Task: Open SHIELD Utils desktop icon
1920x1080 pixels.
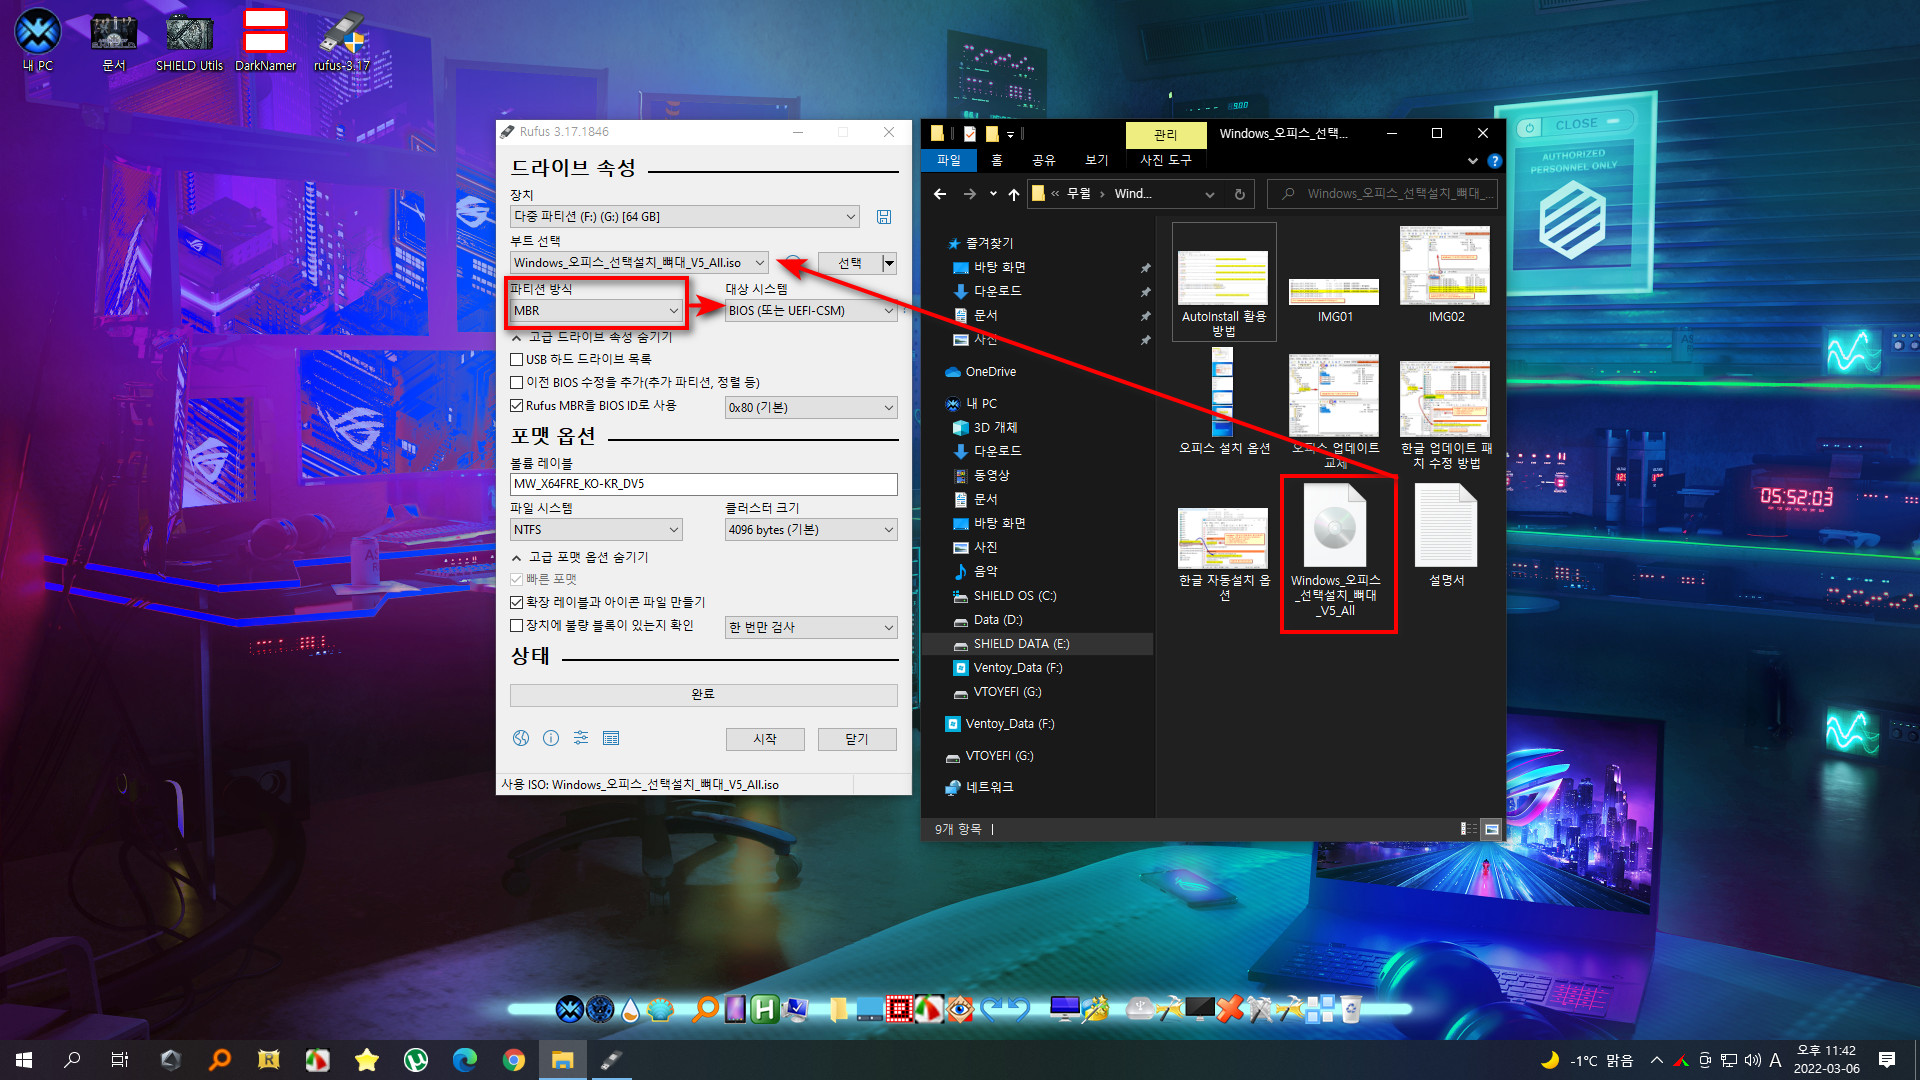Action: pos(189,40)
